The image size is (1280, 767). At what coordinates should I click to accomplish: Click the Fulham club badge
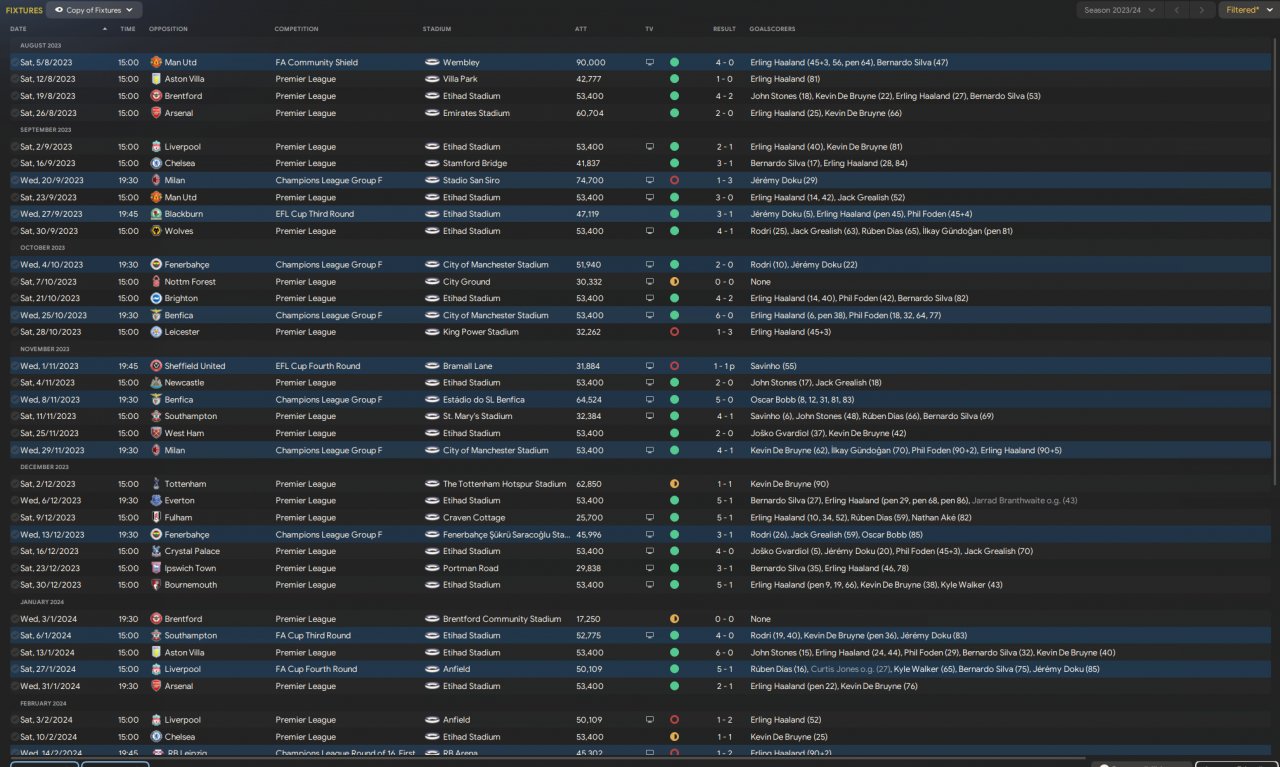coord(156,518)
